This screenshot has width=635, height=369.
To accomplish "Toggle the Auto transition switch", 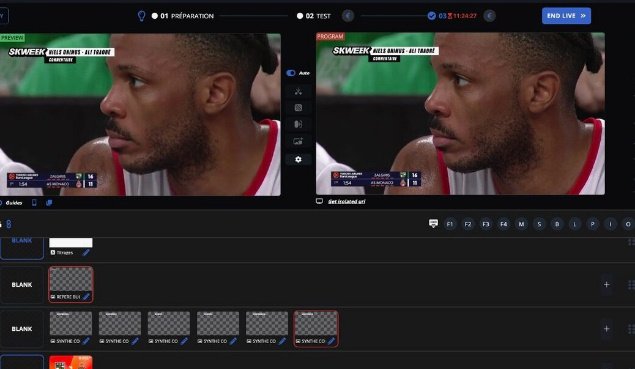I will pyautogui.click(x=291, y=73).
